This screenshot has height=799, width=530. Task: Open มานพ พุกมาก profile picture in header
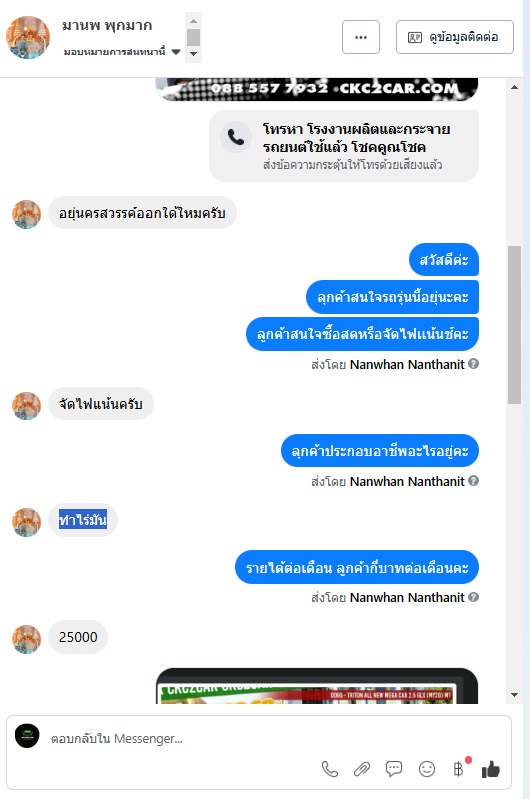tap(28, 37)
